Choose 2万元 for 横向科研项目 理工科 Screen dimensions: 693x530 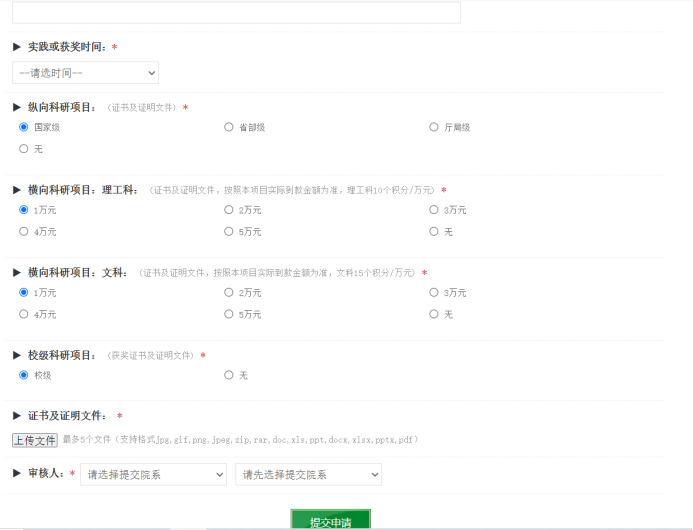pos(228,210)
